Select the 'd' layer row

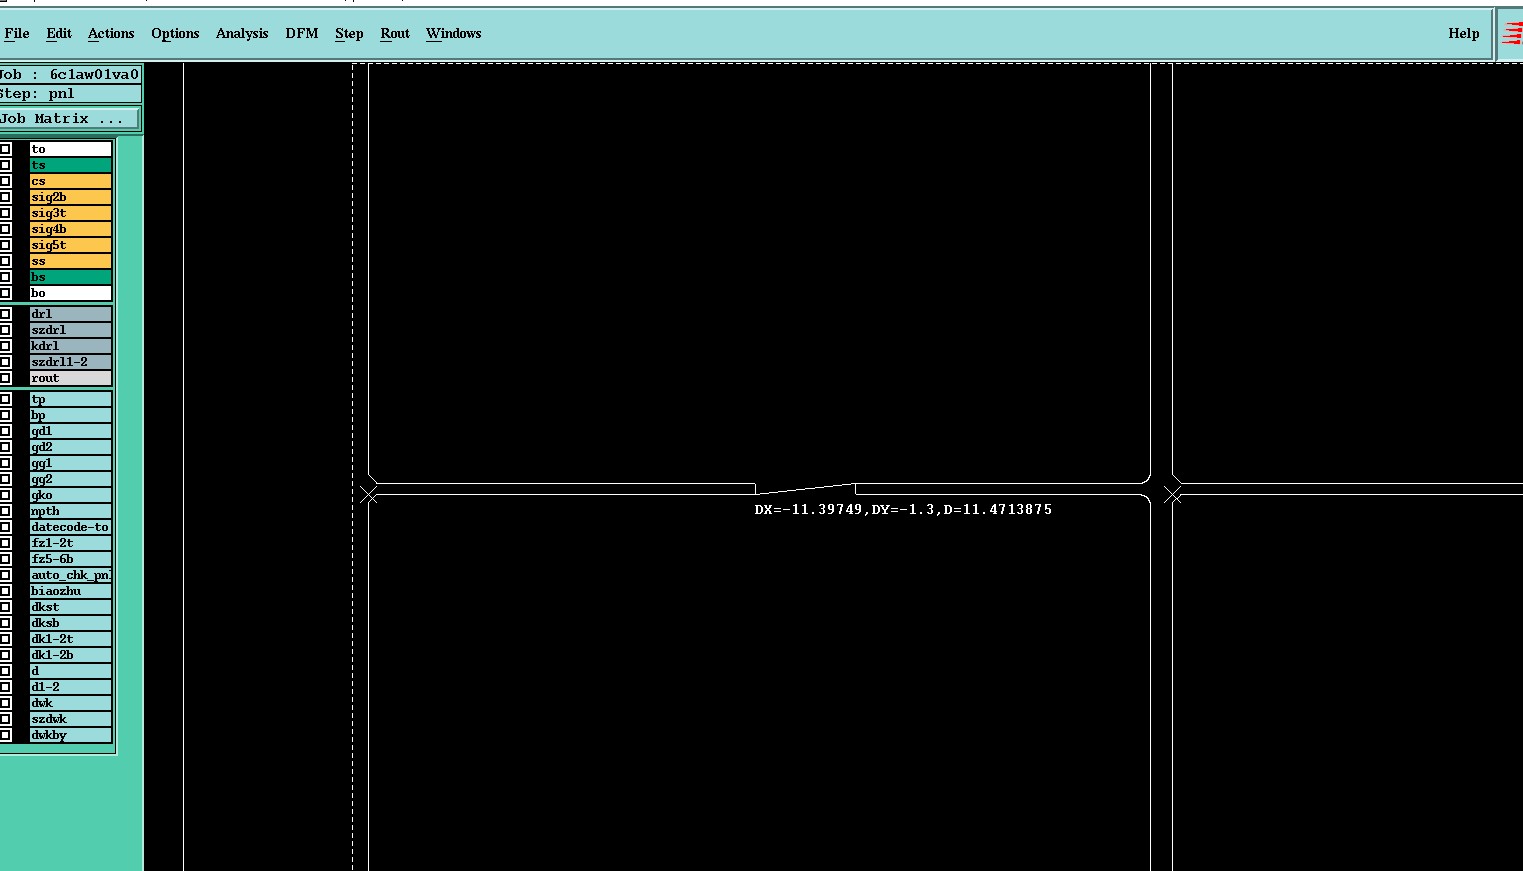point(70,671)
